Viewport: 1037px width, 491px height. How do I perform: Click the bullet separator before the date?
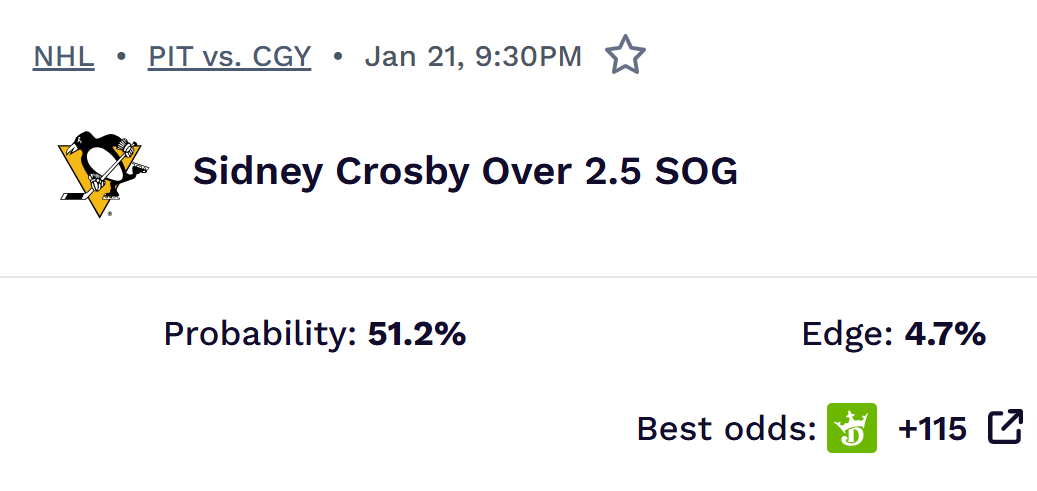[338, 56]
